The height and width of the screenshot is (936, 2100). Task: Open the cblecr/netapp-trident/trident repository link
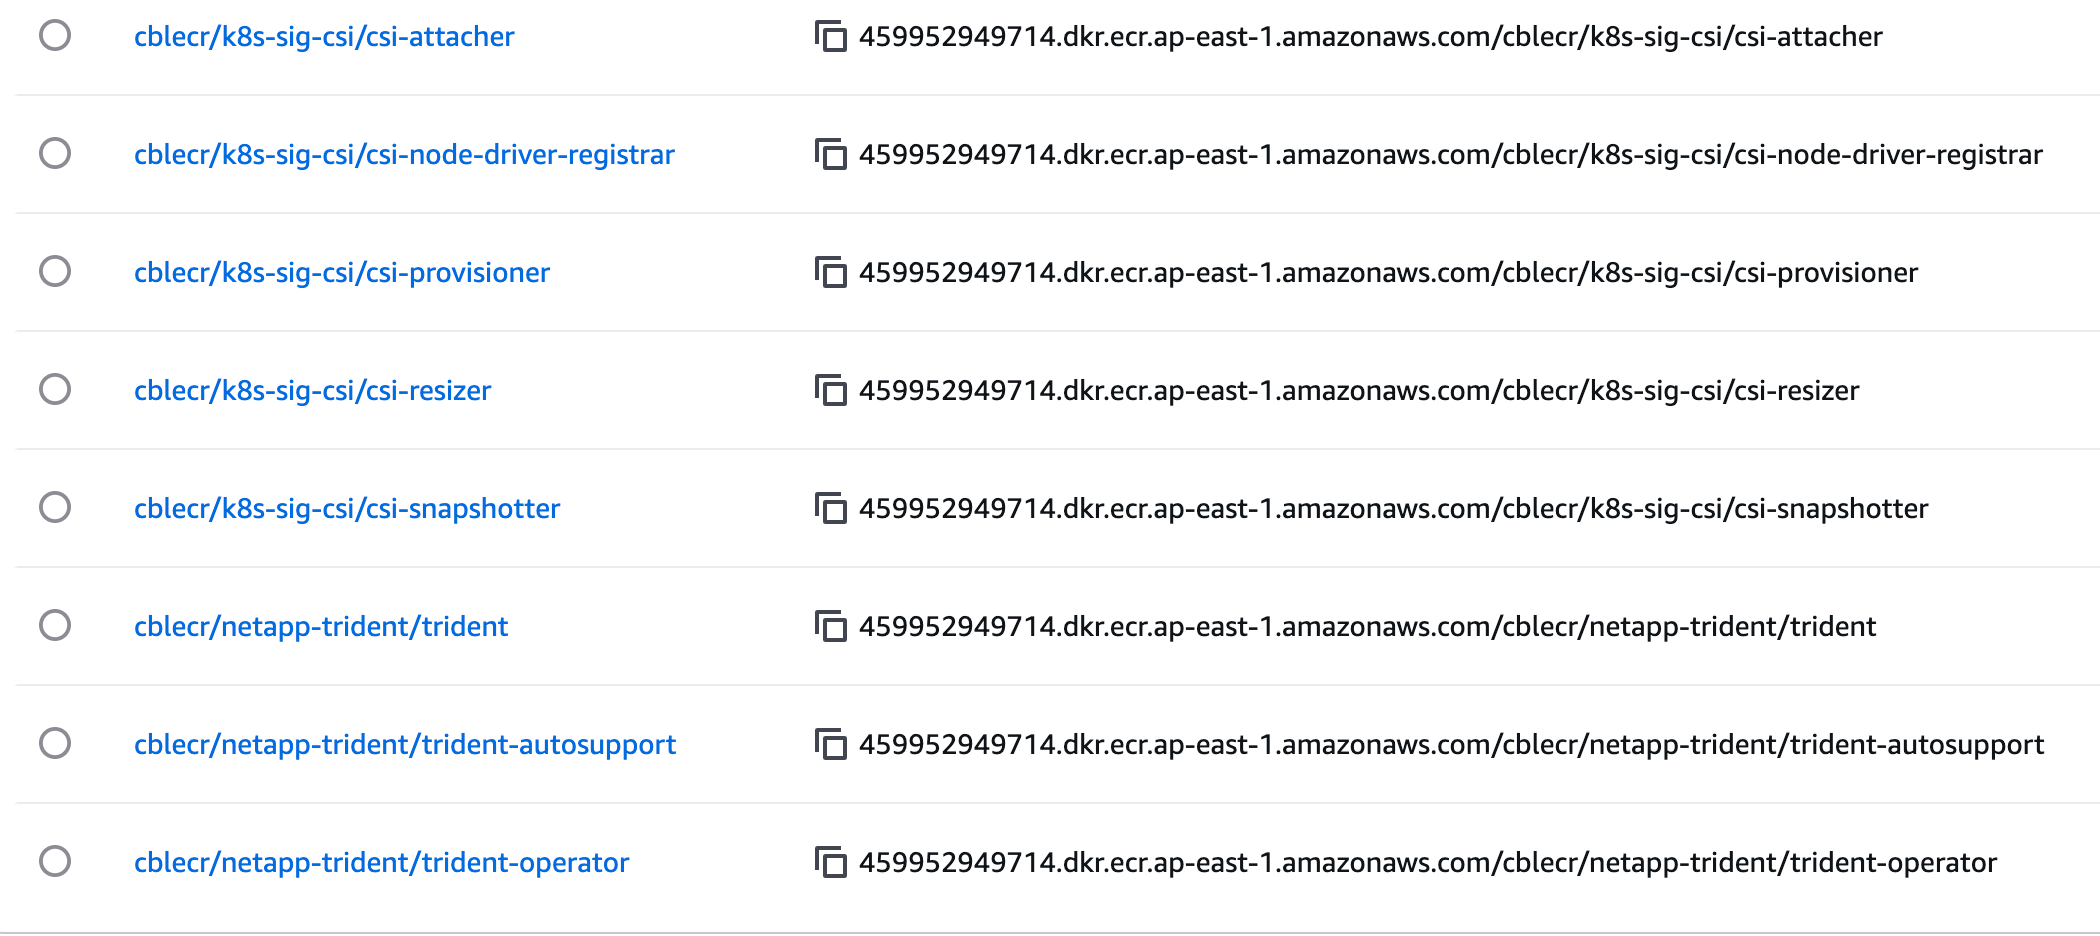(321, 627)
